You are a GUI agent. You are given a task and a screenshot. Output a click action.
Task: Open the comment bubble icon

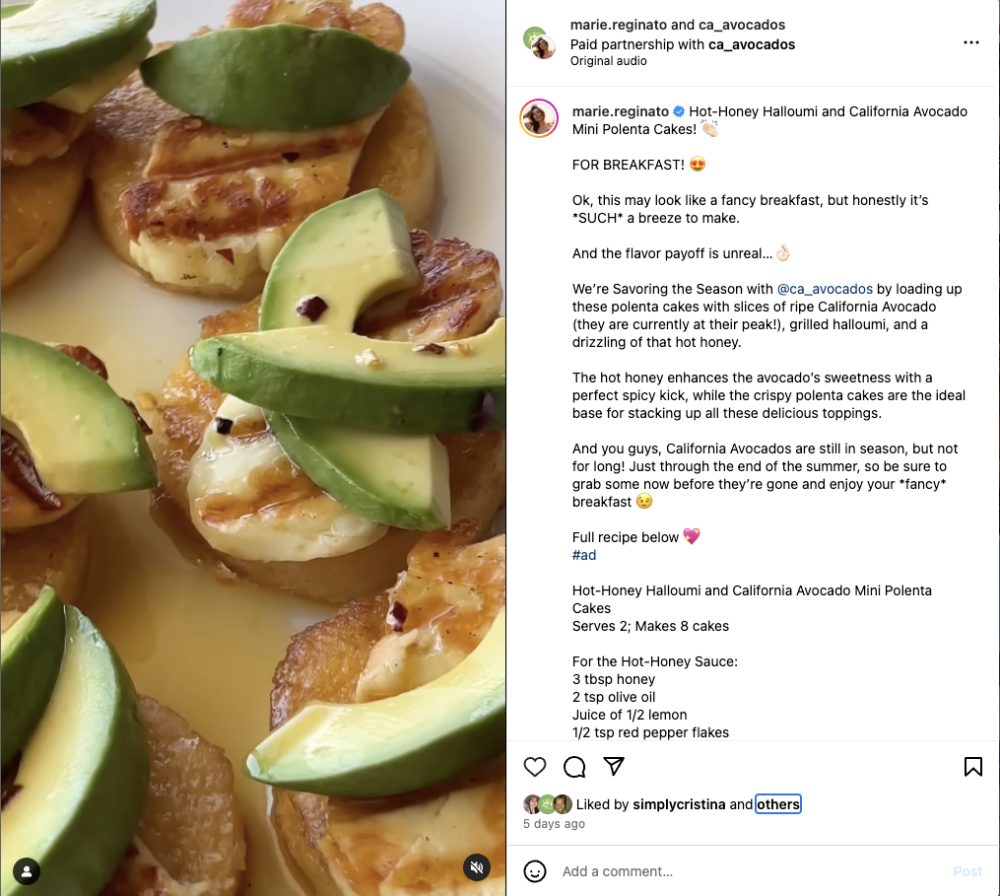point(573,767)
